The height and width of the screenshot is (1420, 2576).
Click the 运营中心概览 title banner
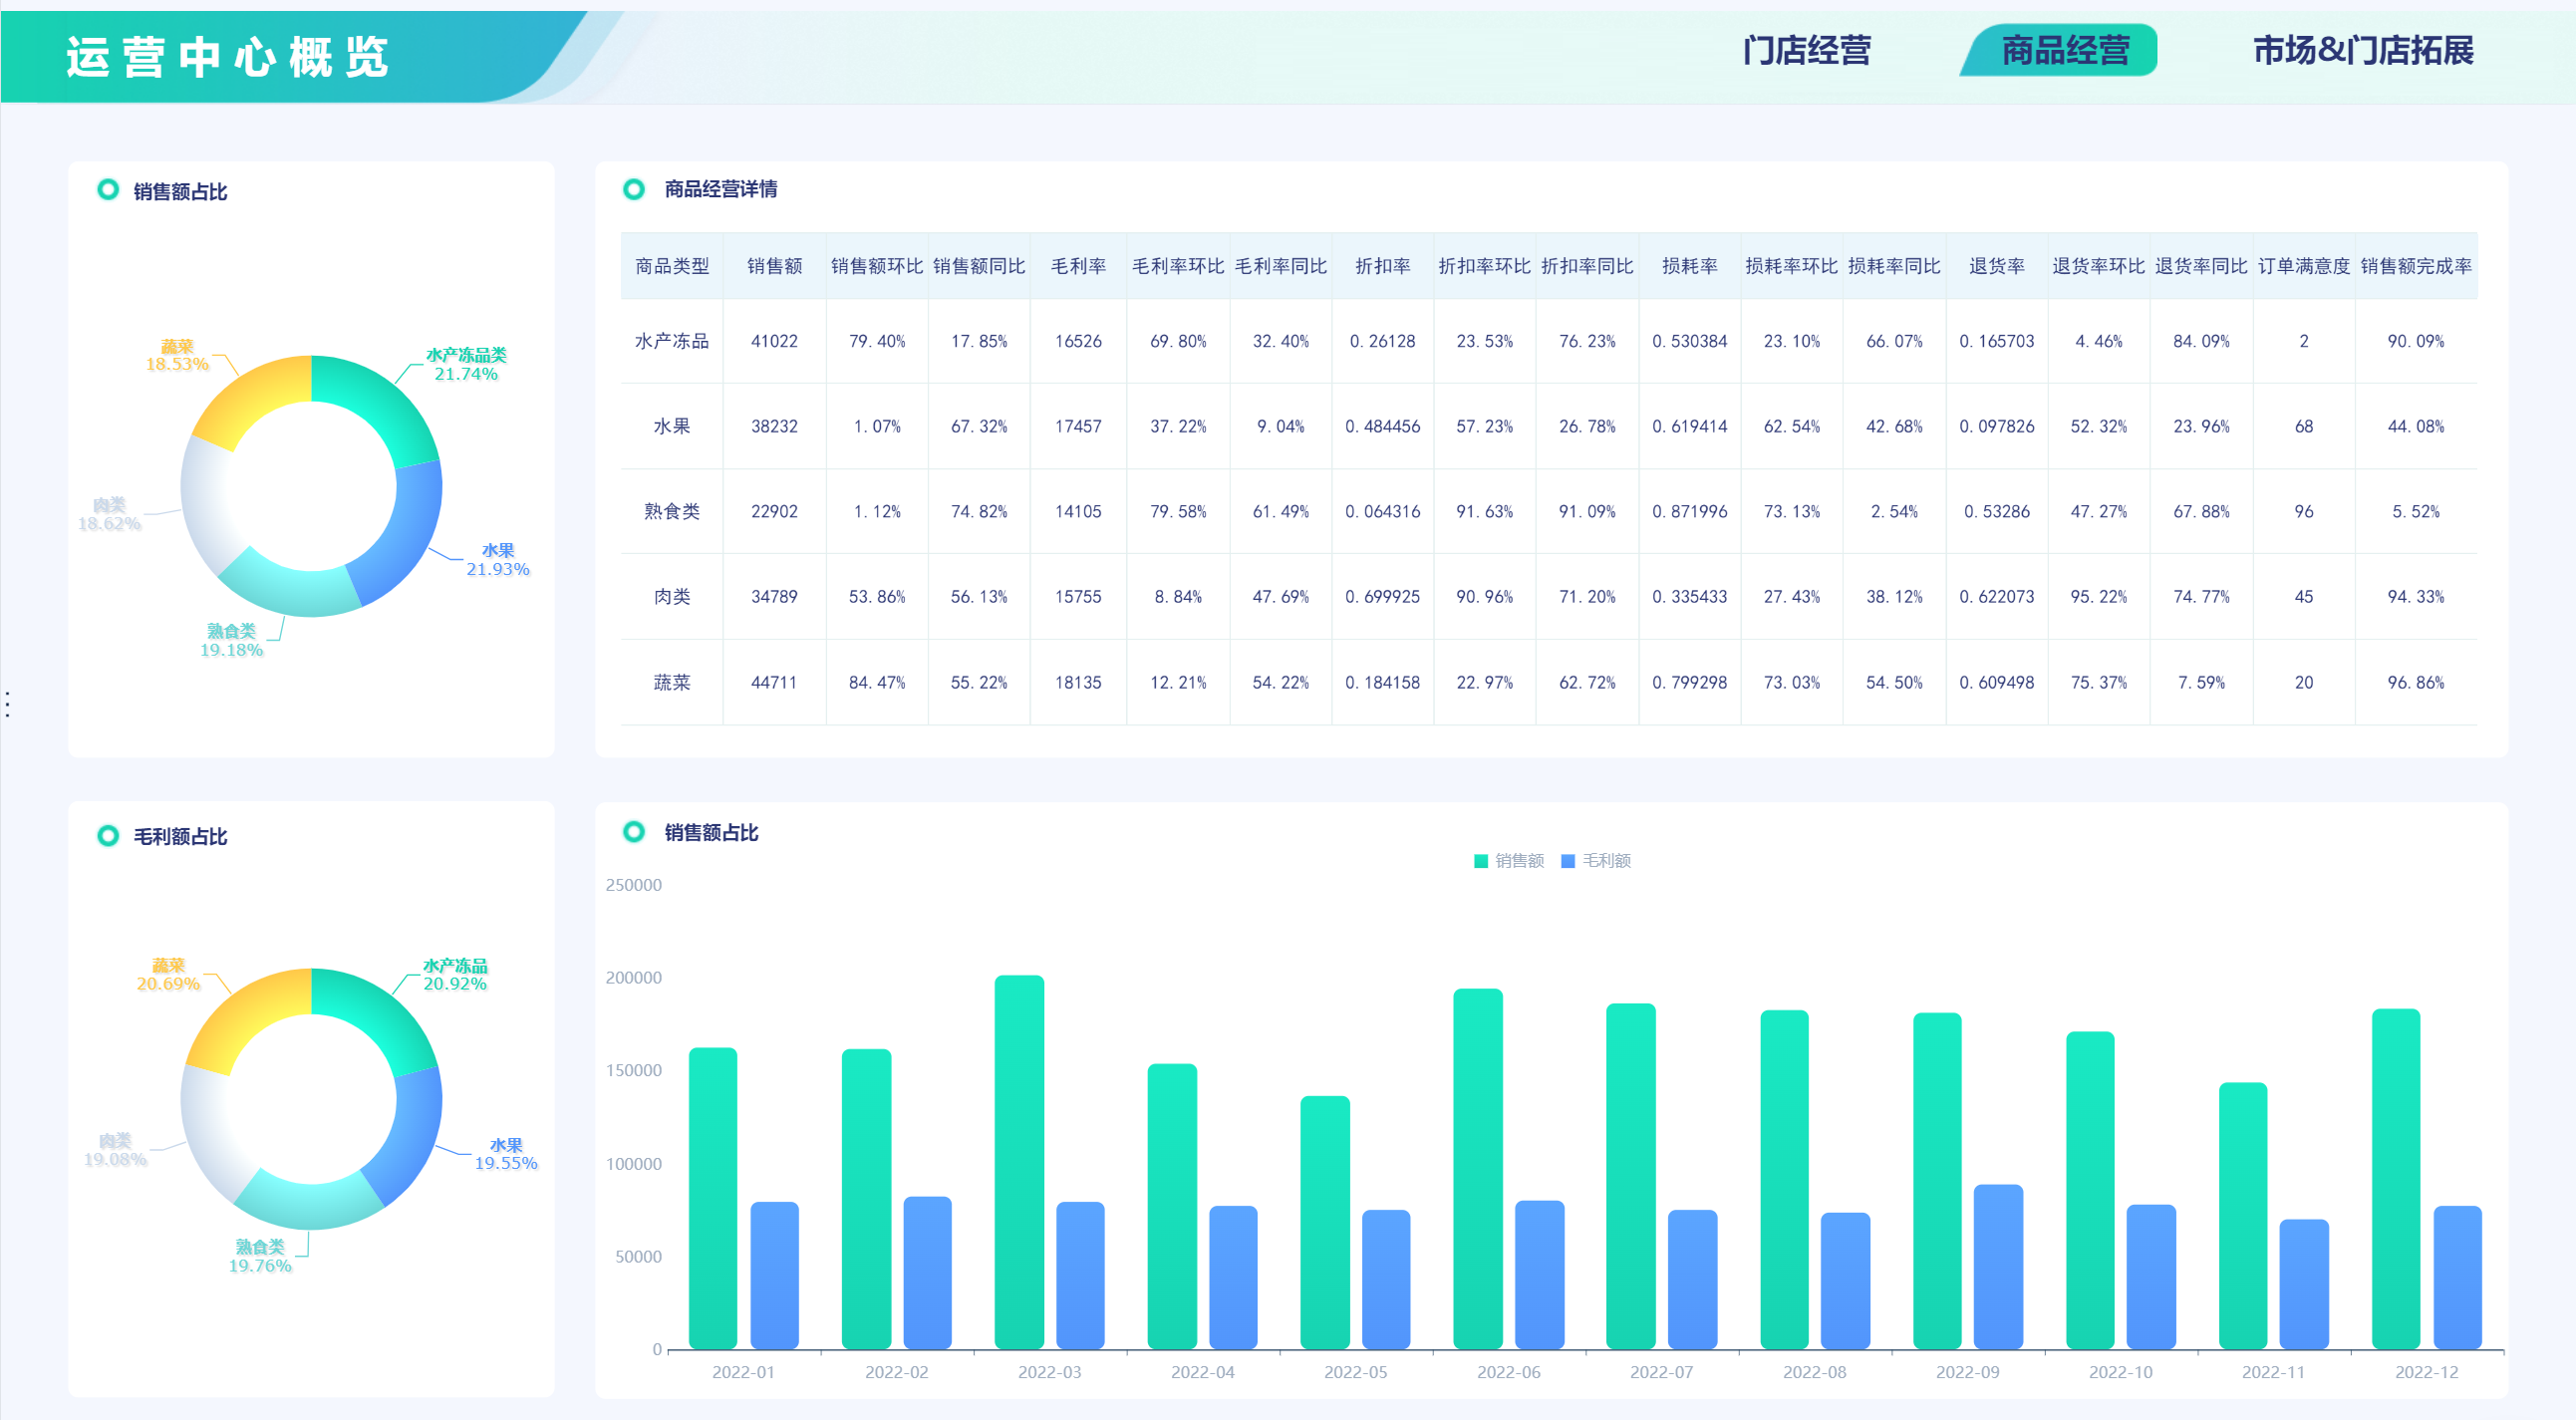[x=228, y=56]
